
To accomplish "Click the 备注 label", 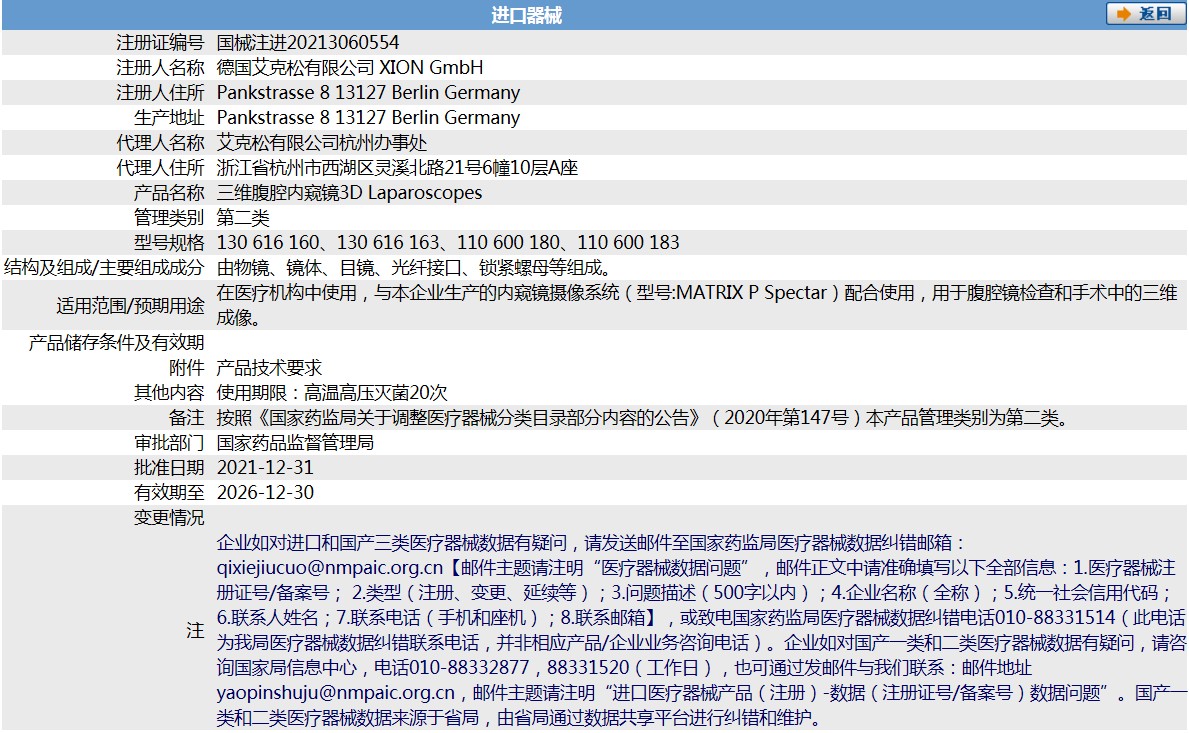I will [187, 418].
